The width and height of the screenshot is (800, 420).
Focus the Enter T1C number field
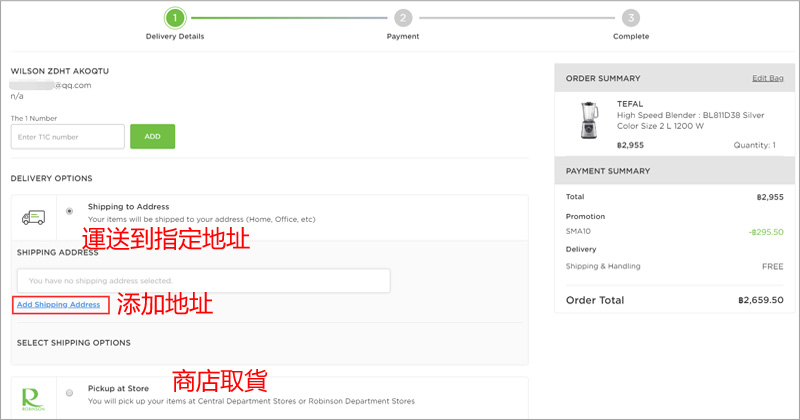pyautogui.click(x=67, y=136)
